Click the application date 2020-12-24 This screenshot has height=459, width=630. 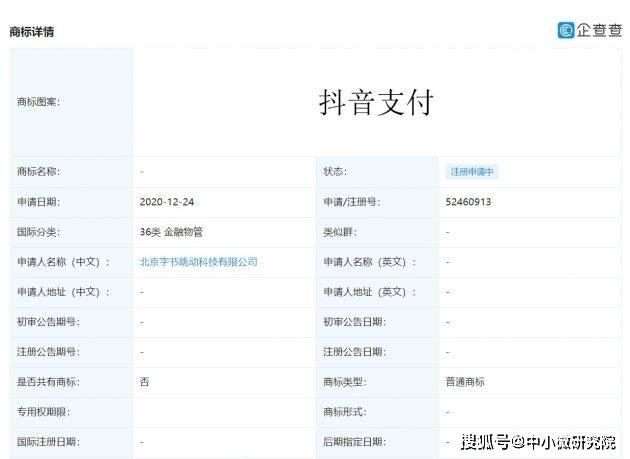coord(167,202)
